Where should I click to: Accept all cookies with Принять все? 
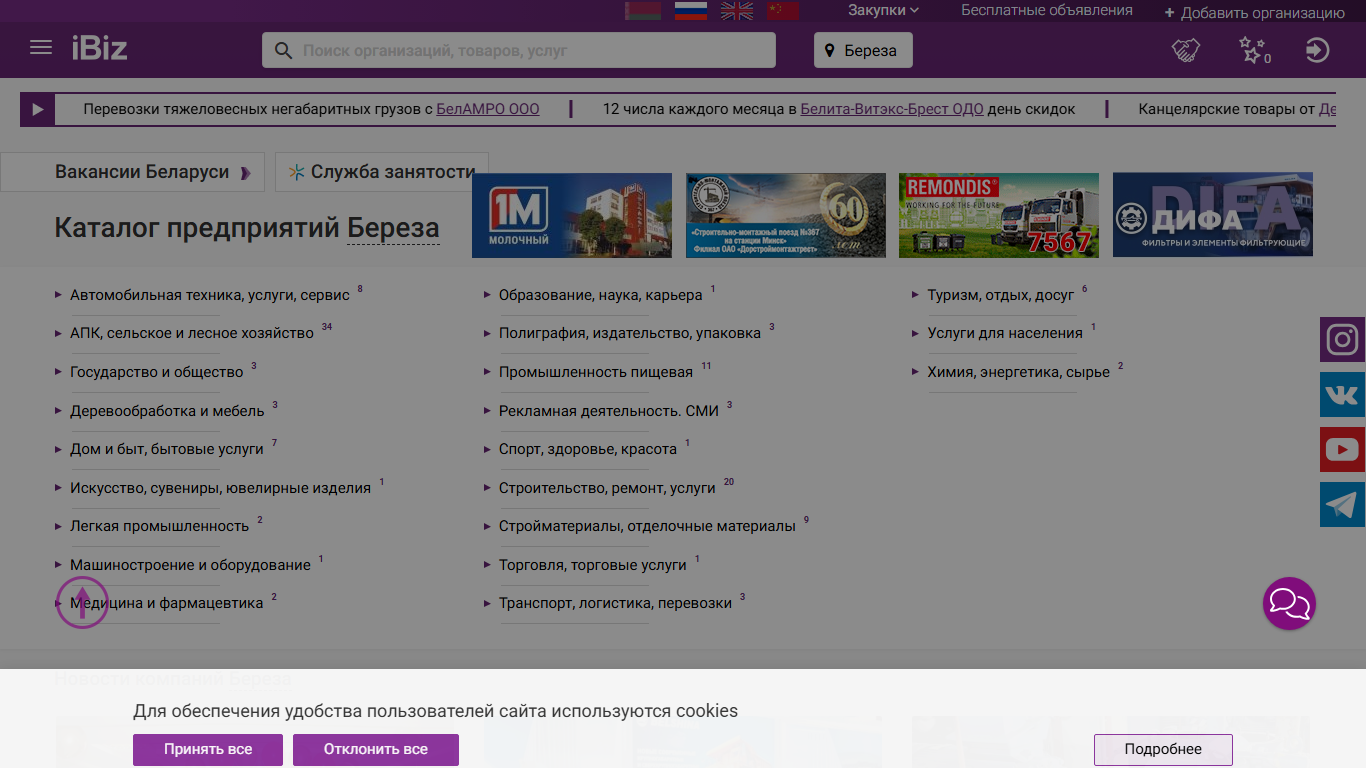click(208, 749)
